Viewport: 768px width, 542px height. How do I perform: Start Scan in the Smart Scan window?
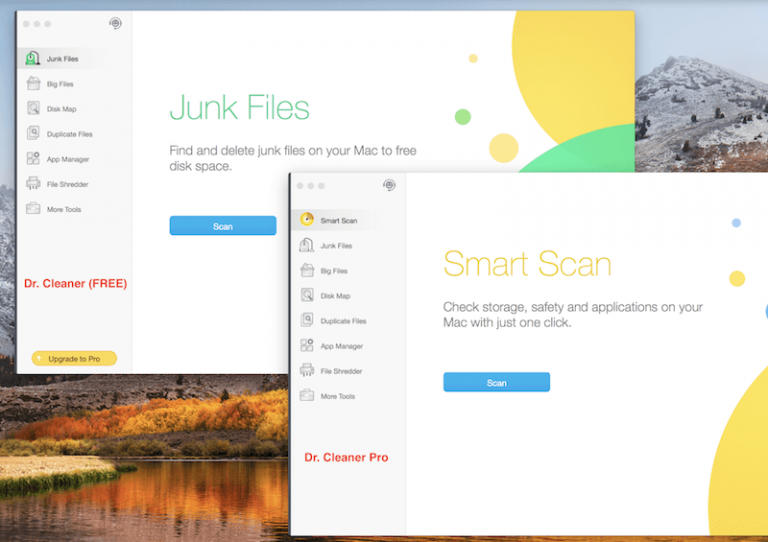(x=497, y=382)
